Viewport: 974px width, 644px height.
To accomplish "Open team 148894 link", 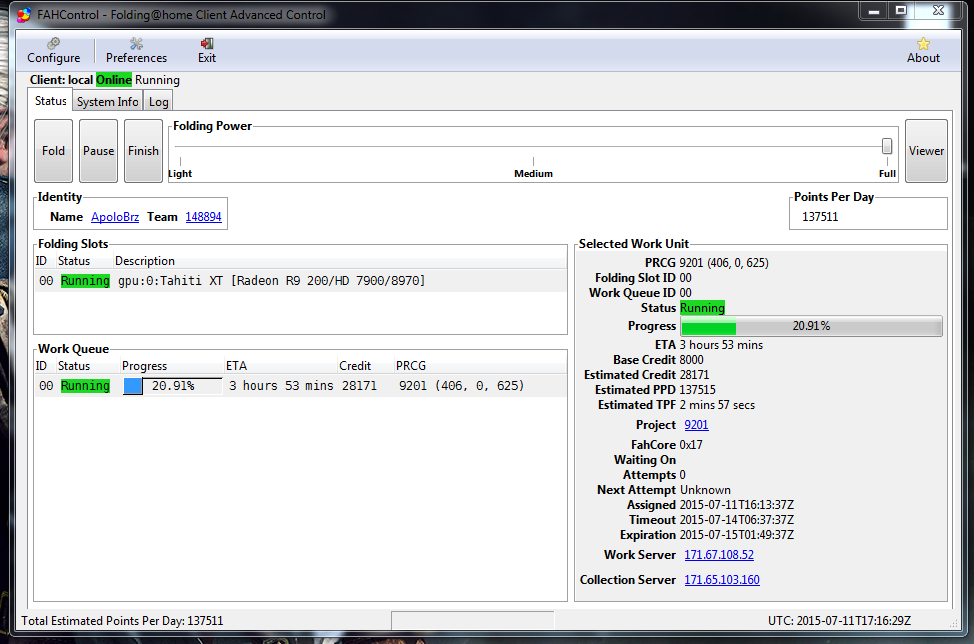I will [x=203, y=217].
